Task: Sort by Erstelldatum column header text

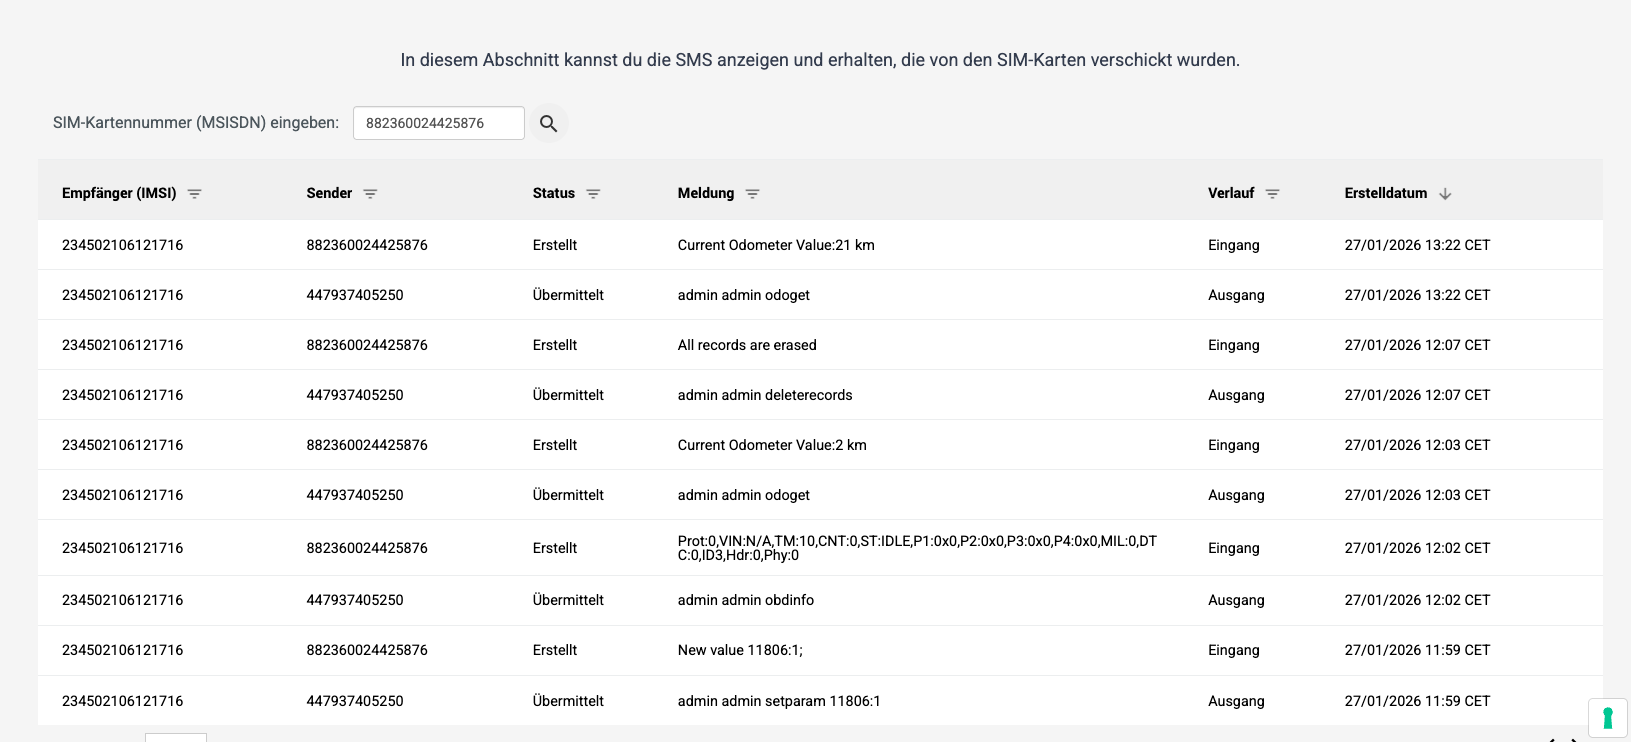Action: click(x=1385, y=193)
